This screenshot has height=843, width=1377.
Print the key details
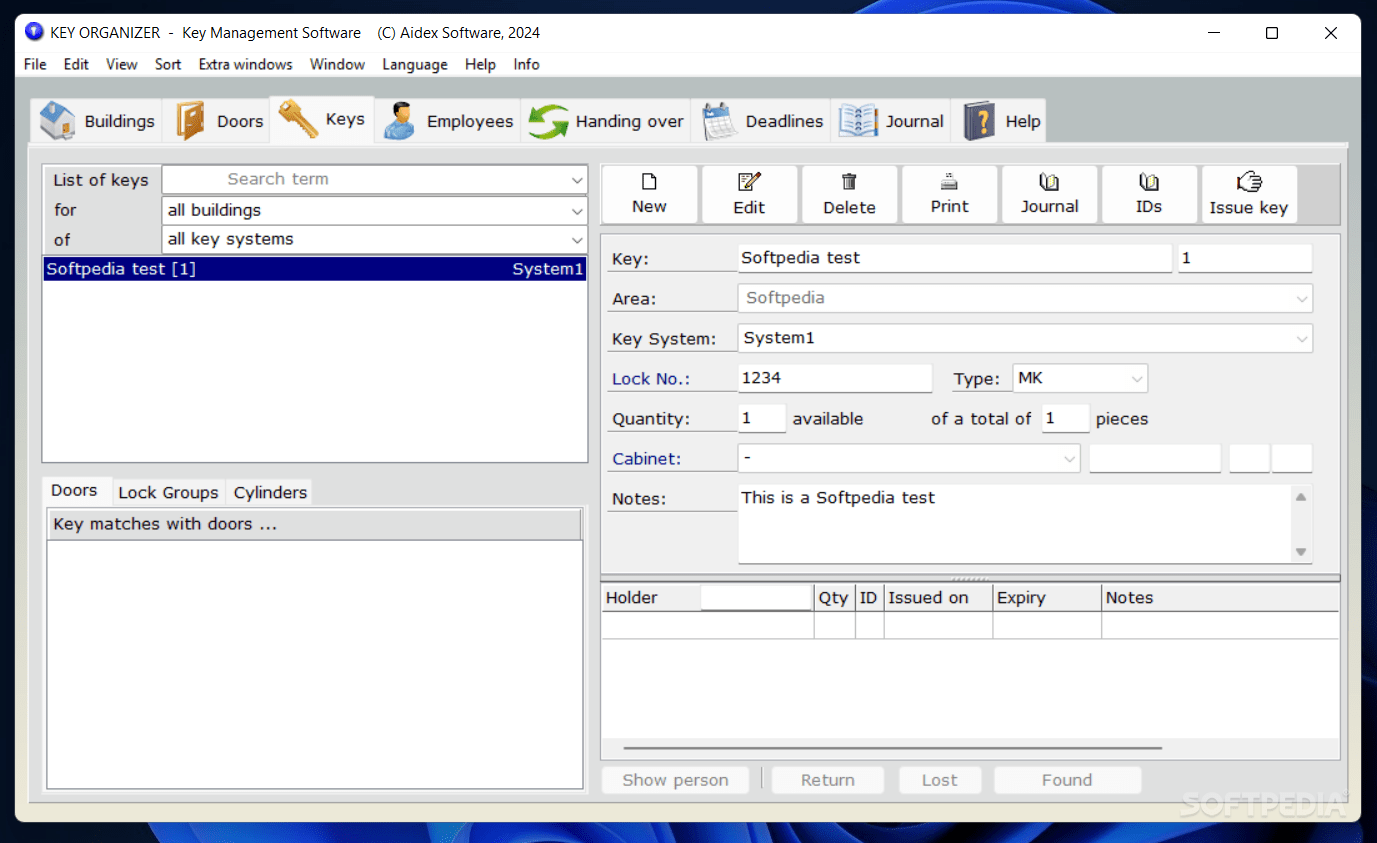(948, 194)
